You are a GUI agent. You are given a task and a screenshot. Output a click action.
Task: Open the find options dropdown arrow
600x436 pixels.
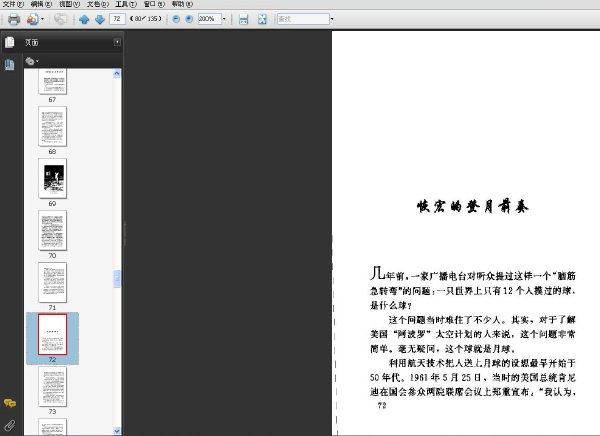332,19
